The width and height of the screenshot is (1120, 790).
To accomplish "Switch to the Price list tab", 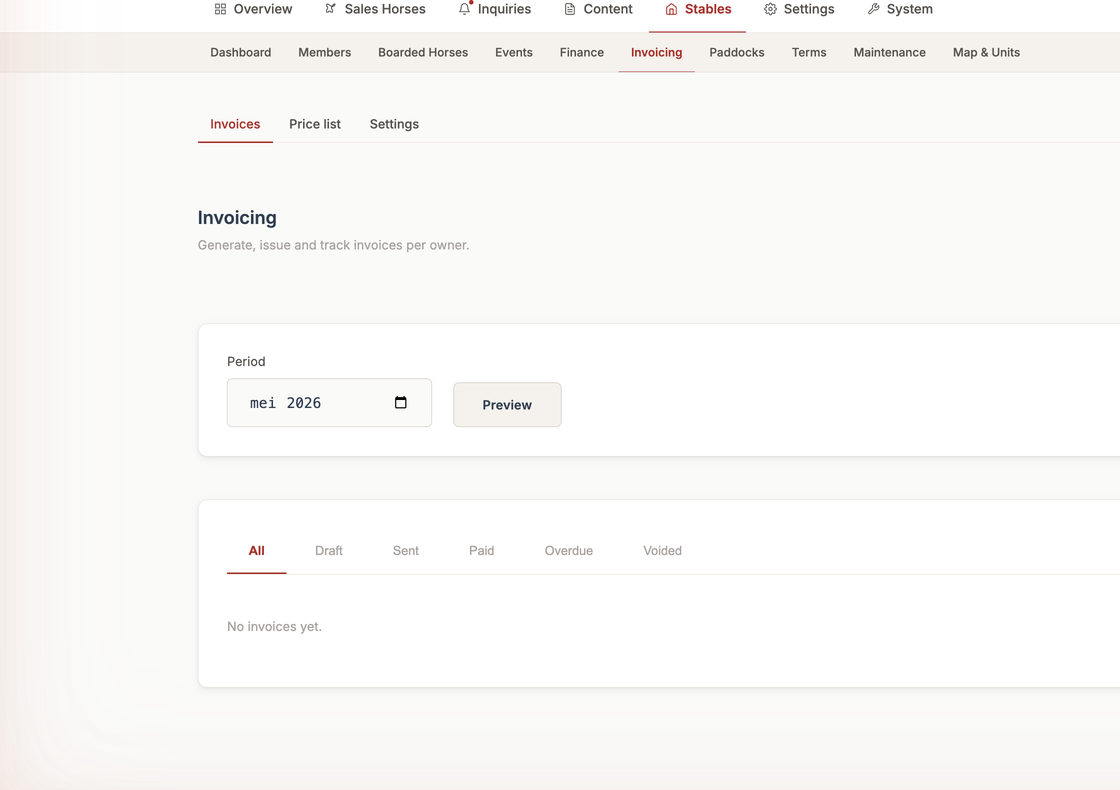I will click(315, 124).
